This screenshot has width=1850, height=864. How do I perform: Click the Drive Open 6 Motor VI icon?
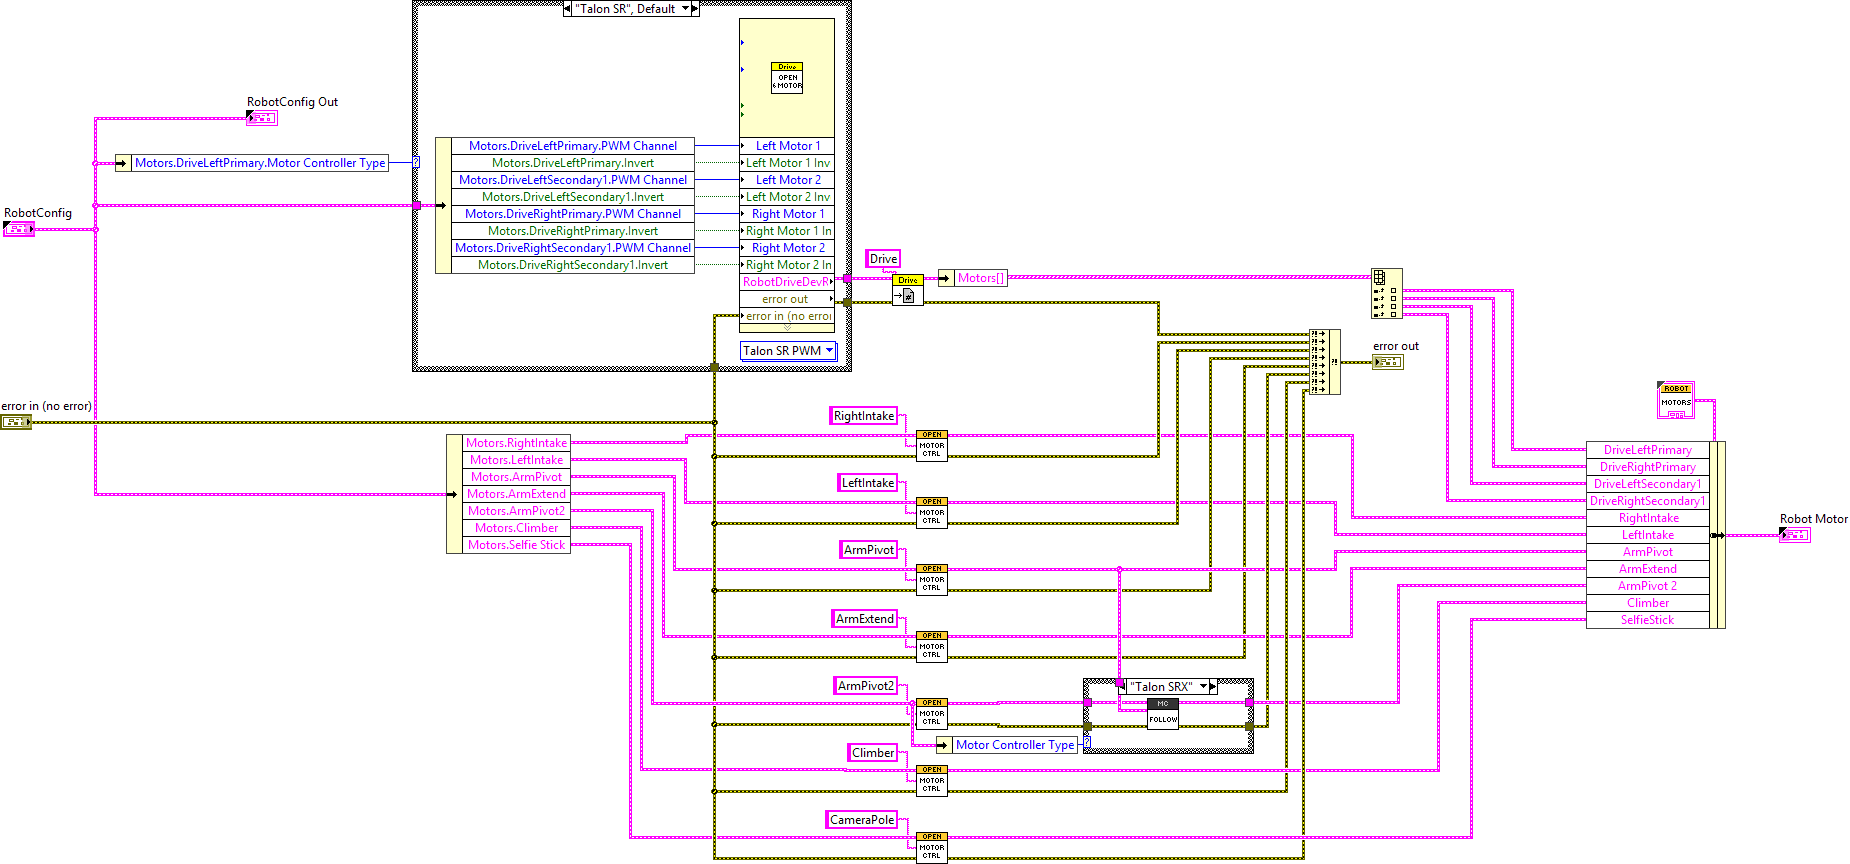coord(787,78)
